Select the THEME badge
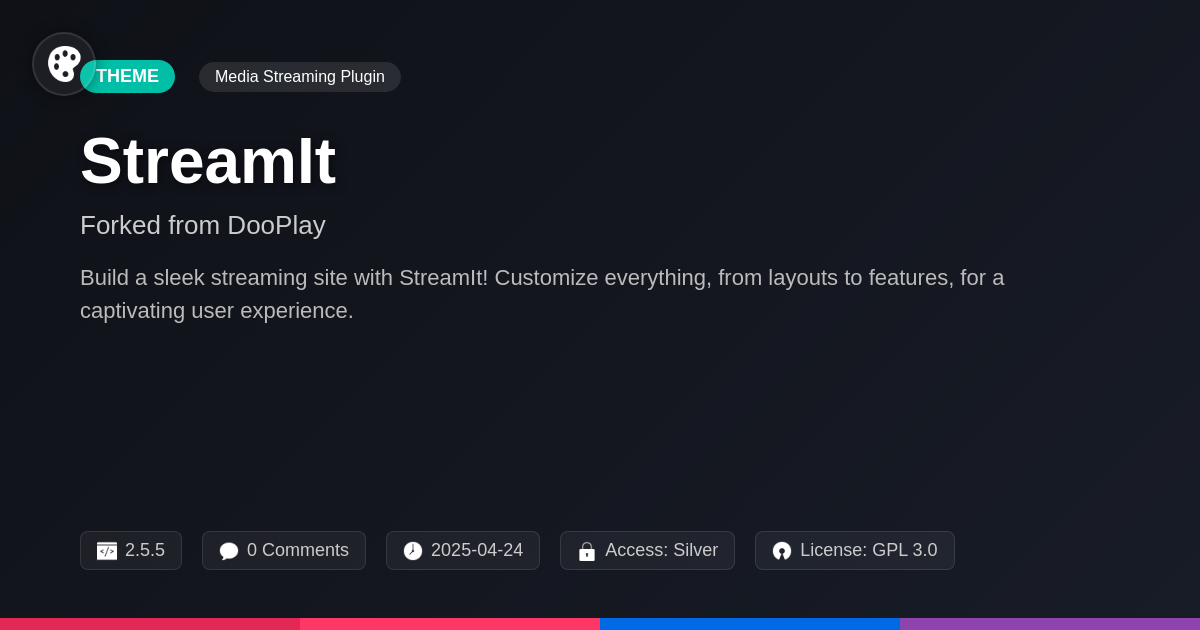 click(x=127, y=76)
